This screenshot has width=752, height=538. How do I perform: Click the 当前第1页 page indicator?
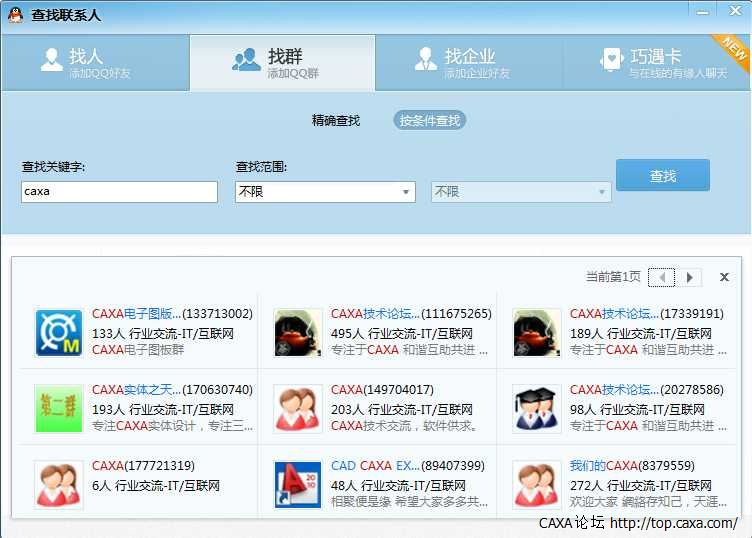613,277
